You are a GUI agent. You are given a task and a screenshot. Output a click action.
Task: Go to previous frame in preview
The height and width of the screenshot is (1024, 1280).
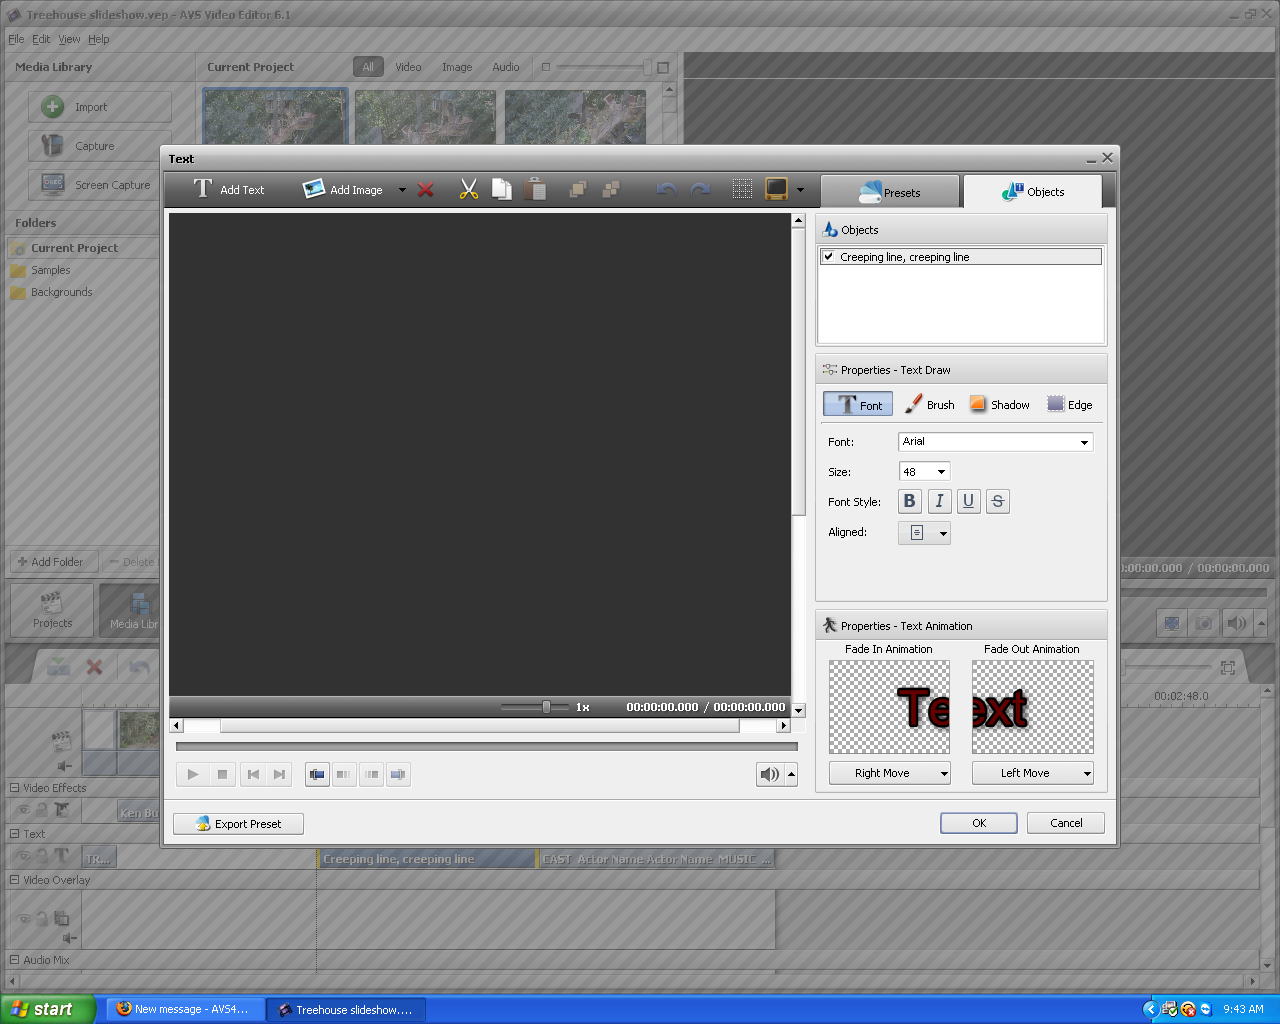pyautogui.click(x=253, y=774)
